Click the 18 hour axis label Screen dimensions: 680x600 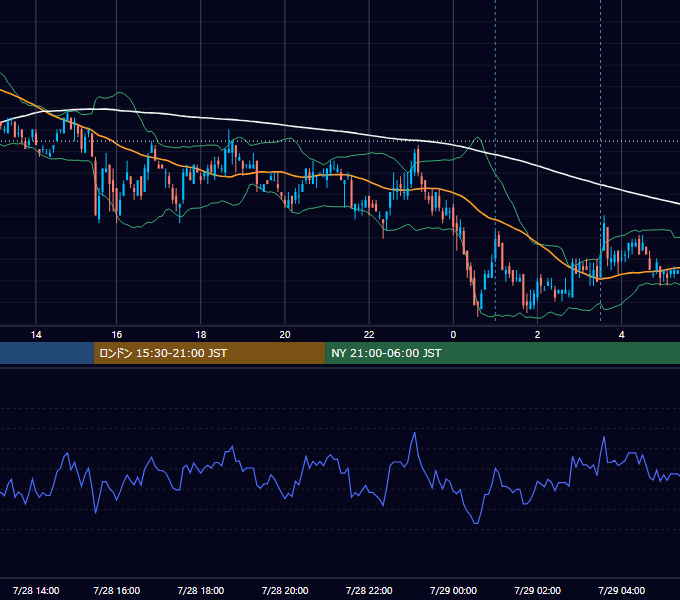tap(201, 335)
